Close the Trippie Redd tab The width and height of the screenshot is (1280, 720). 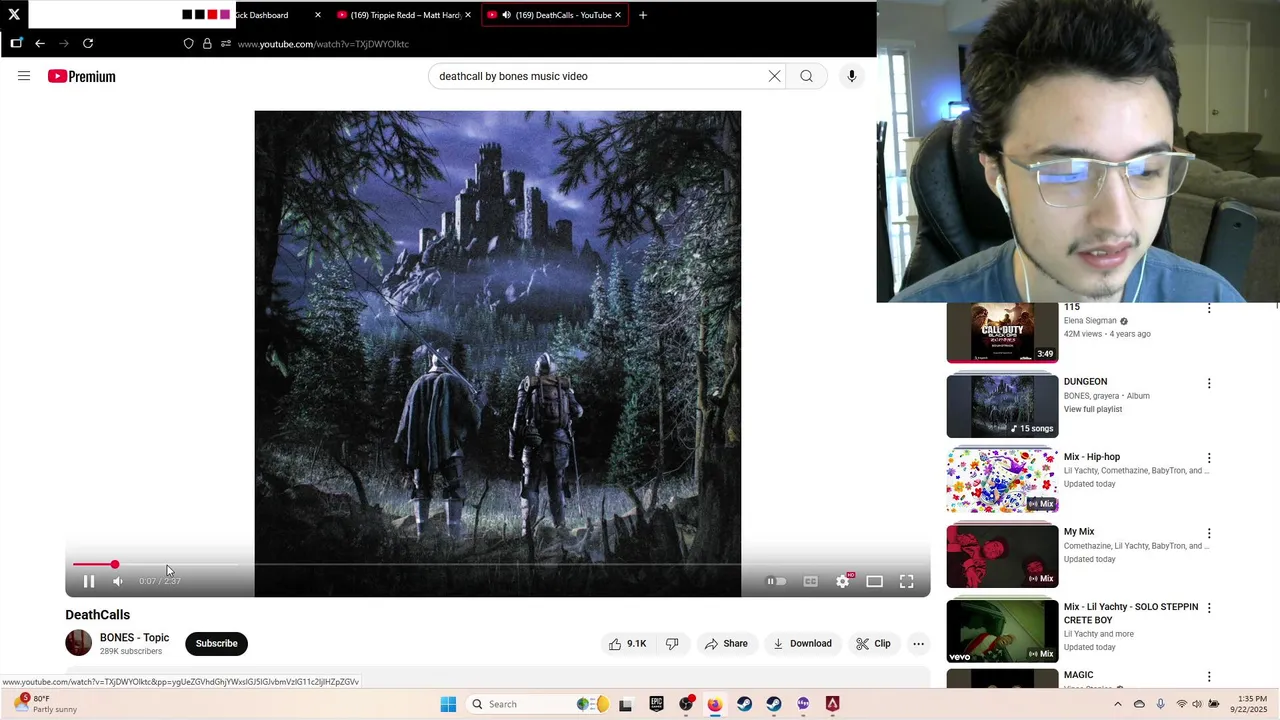(468, 15)
